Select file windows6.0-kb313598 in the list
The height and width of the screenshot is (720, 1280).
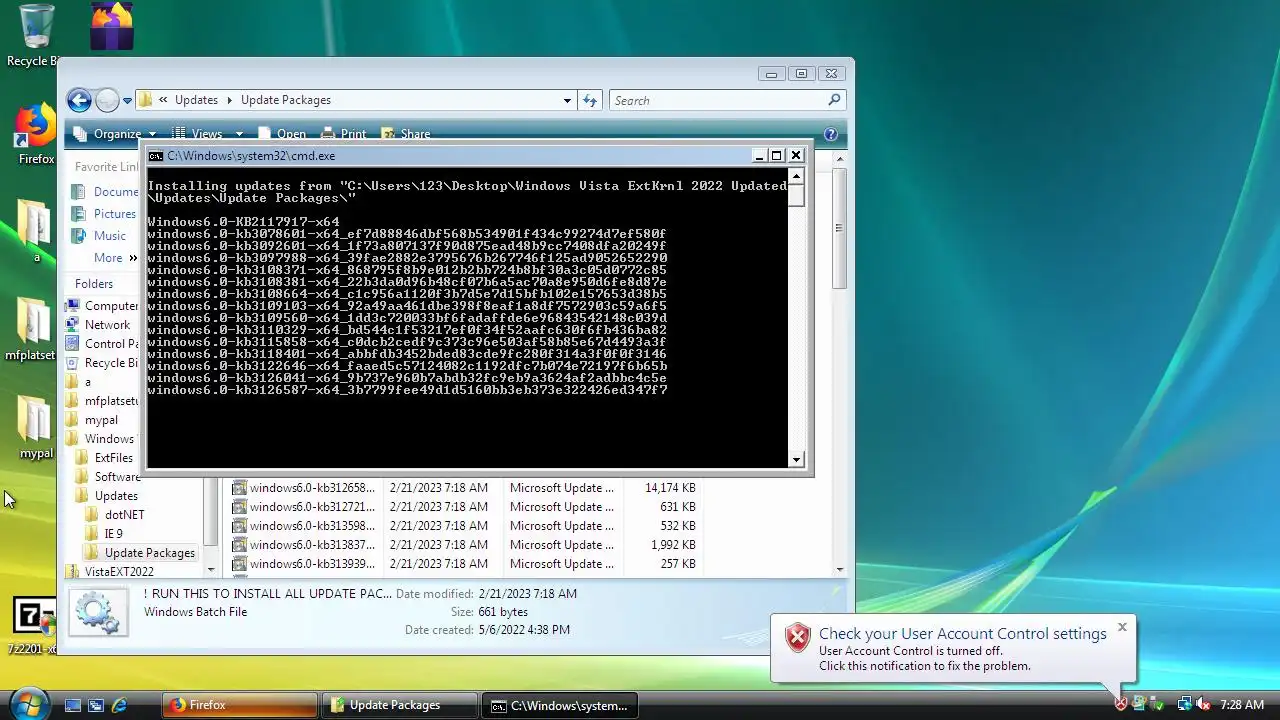pyautogui.click(x=304, y=526)
